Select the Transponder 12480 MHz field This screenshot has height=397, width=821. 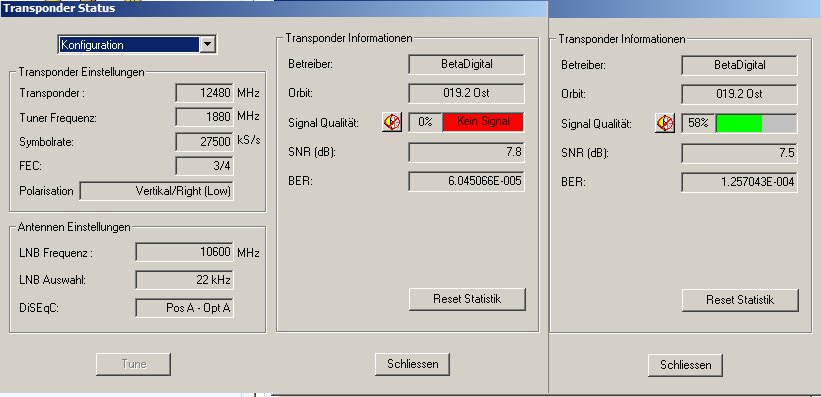click(204, 93)
